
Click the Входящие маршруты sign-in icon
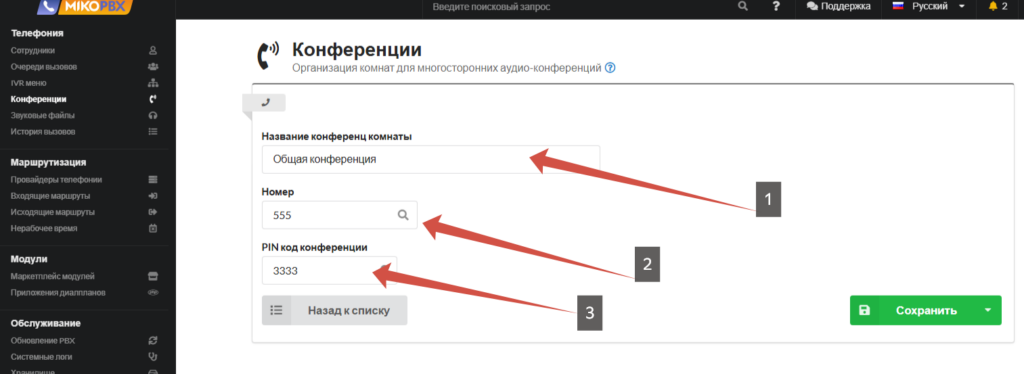(x=153, y=196)
